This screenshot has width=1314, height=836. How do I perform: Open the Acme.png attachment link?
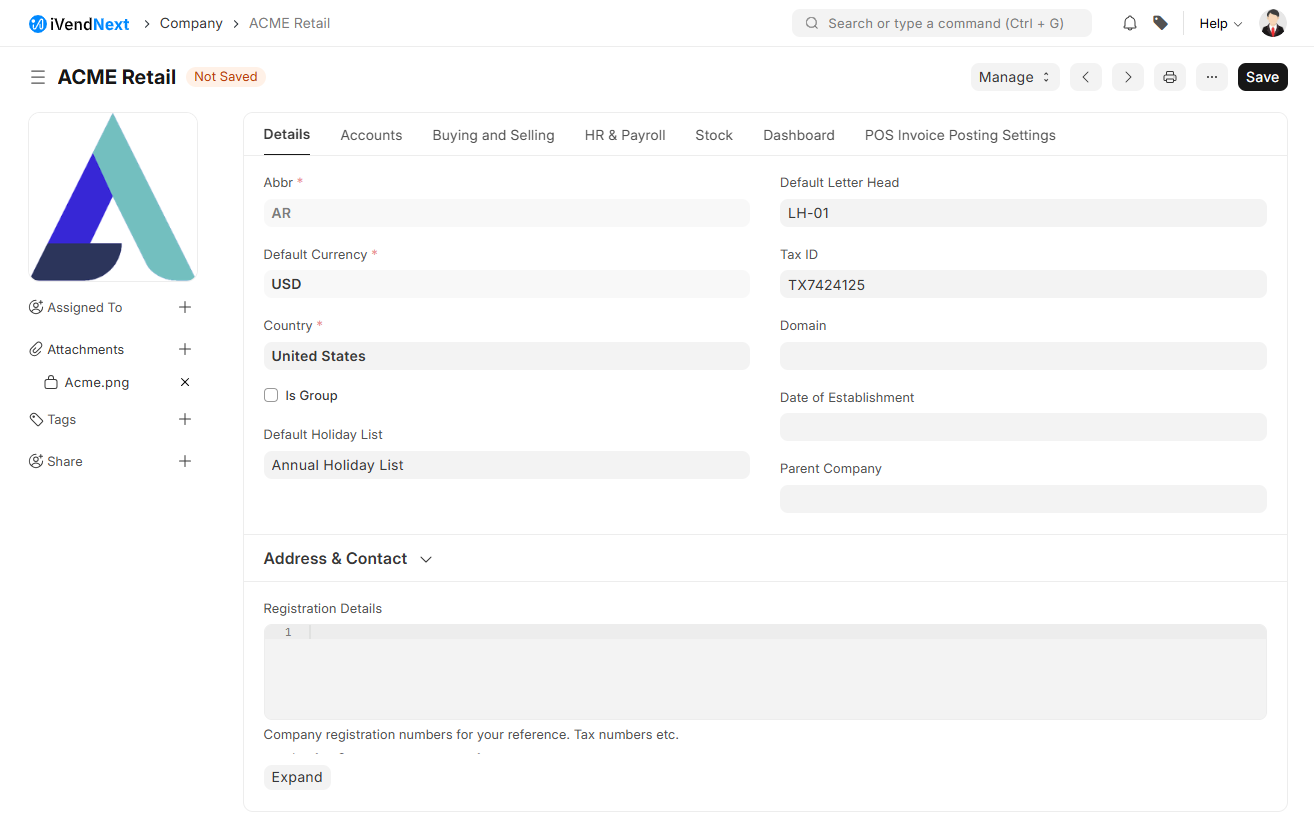tap(97, 382)
